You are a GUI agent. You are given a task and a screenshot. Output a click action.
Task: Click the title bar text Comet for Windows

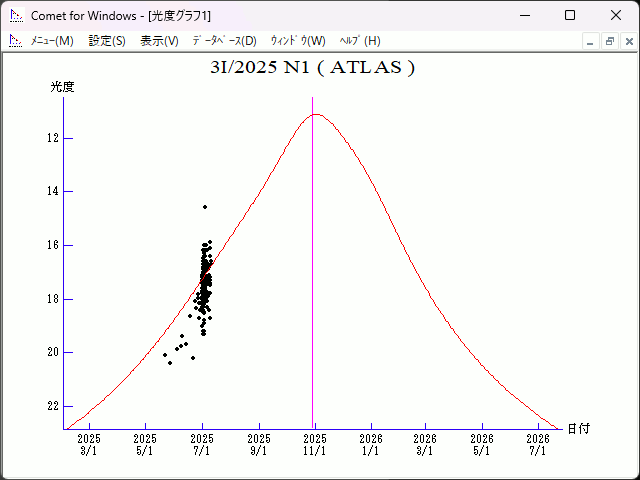click(84, 16)
